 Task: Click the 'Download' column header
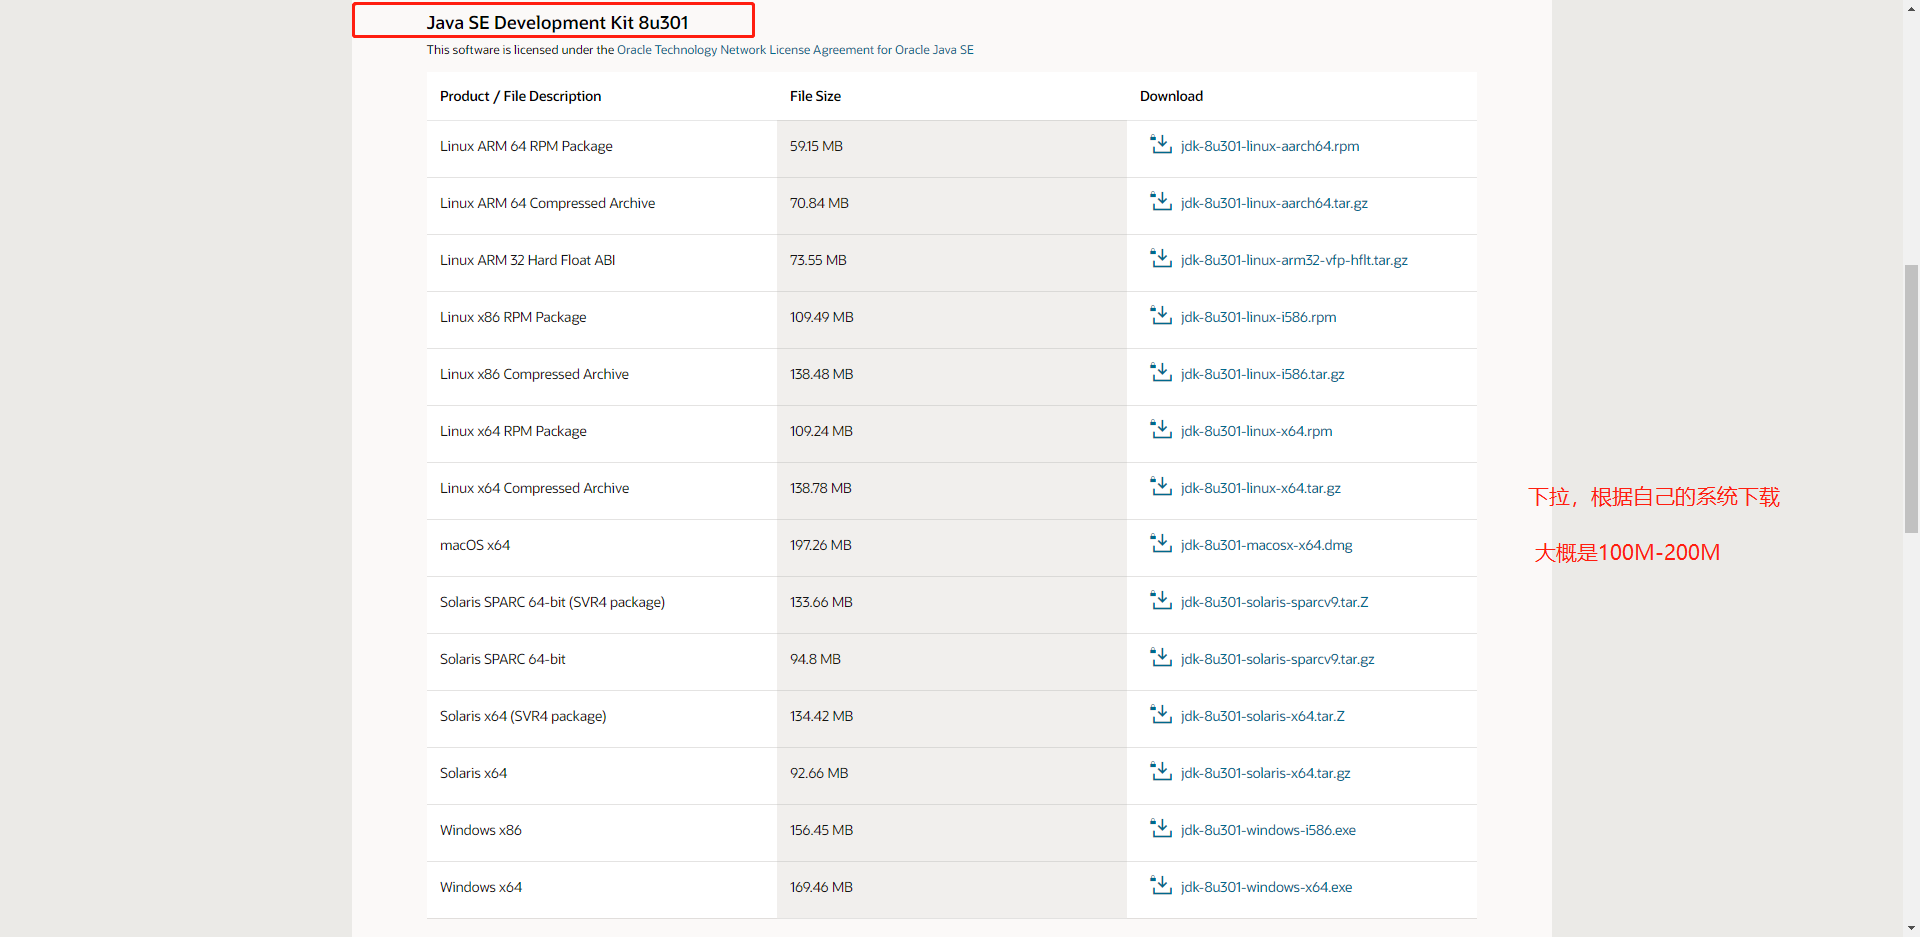(1171, 96)
